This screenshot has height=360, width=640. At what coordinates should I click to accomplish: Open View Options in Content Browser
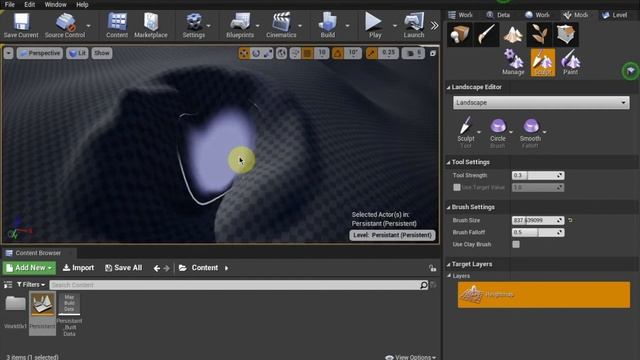tap(411, 357)
